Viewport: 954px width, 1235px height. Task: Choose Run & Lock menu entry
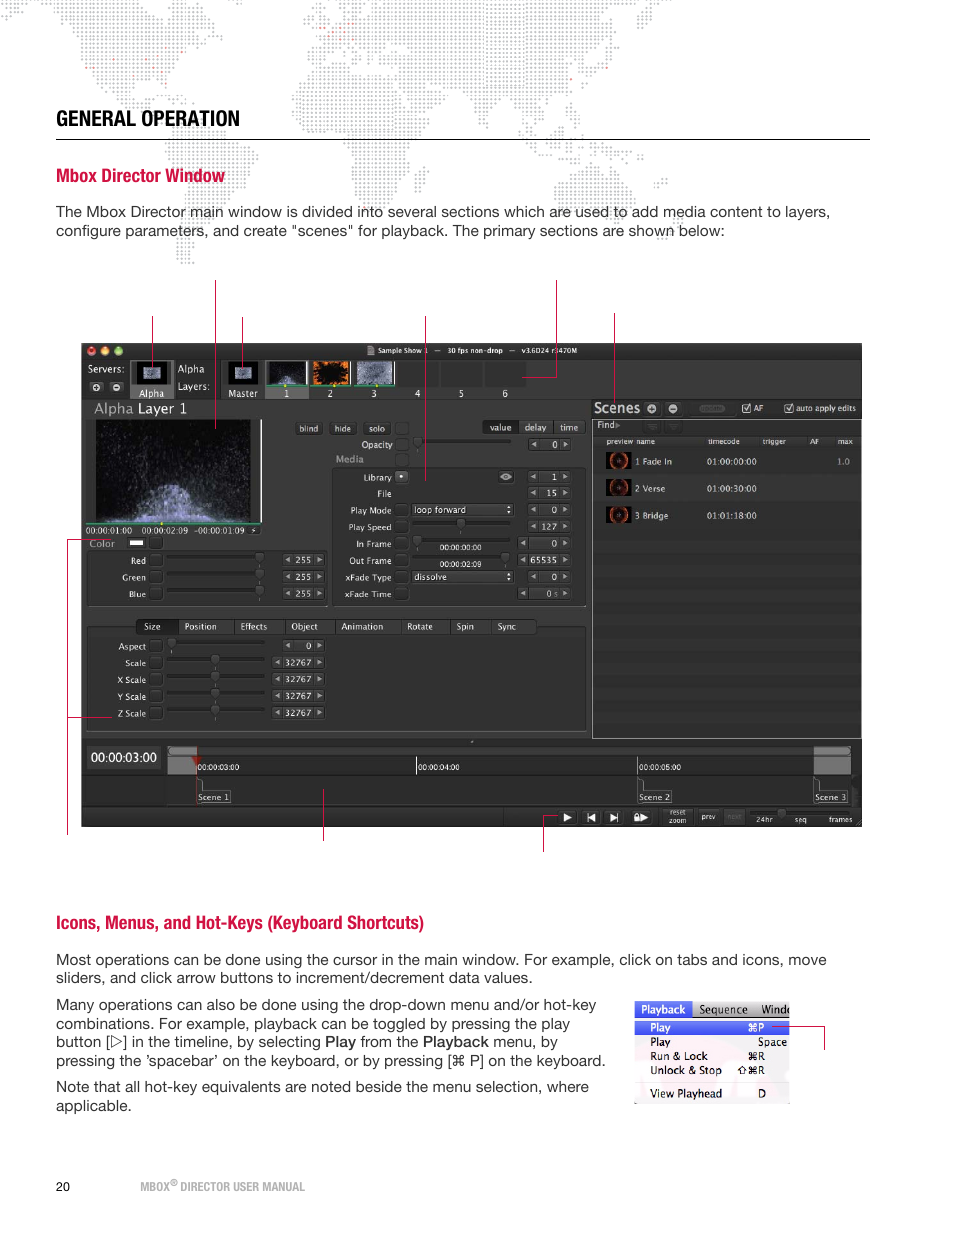click(x=711, y=1056)
